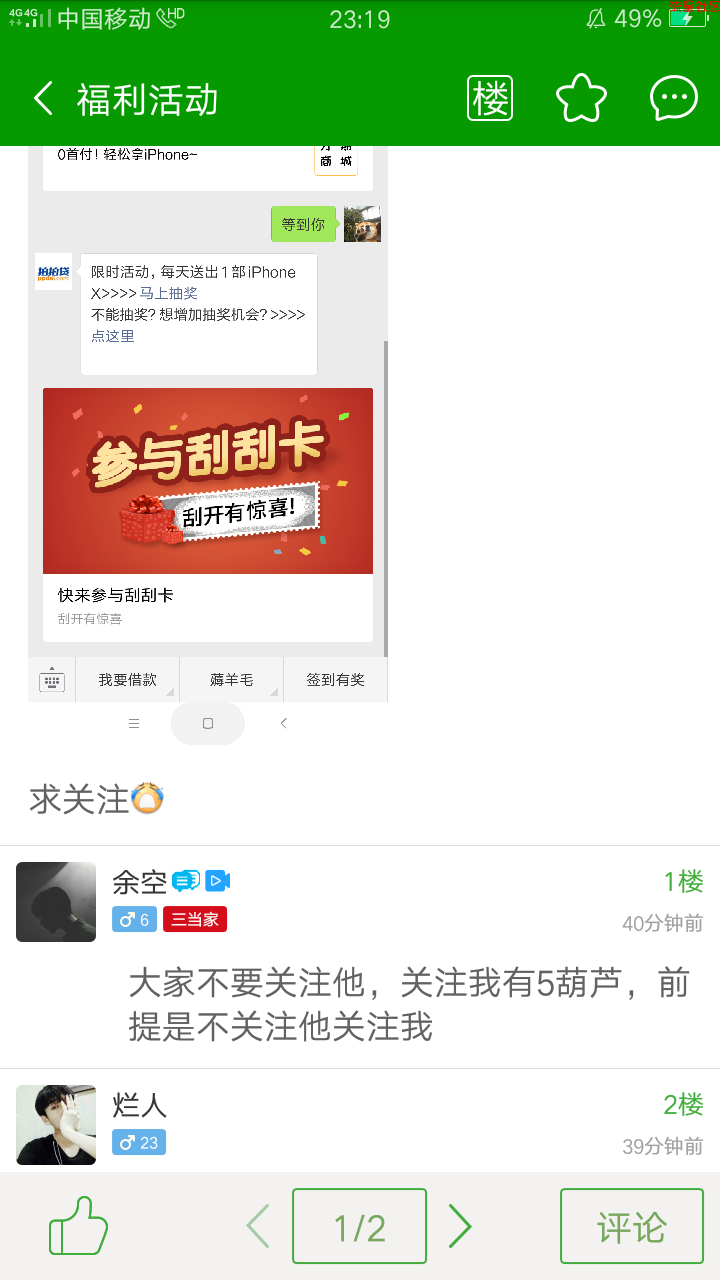Open 余空's profile avatar

point(56,902)
